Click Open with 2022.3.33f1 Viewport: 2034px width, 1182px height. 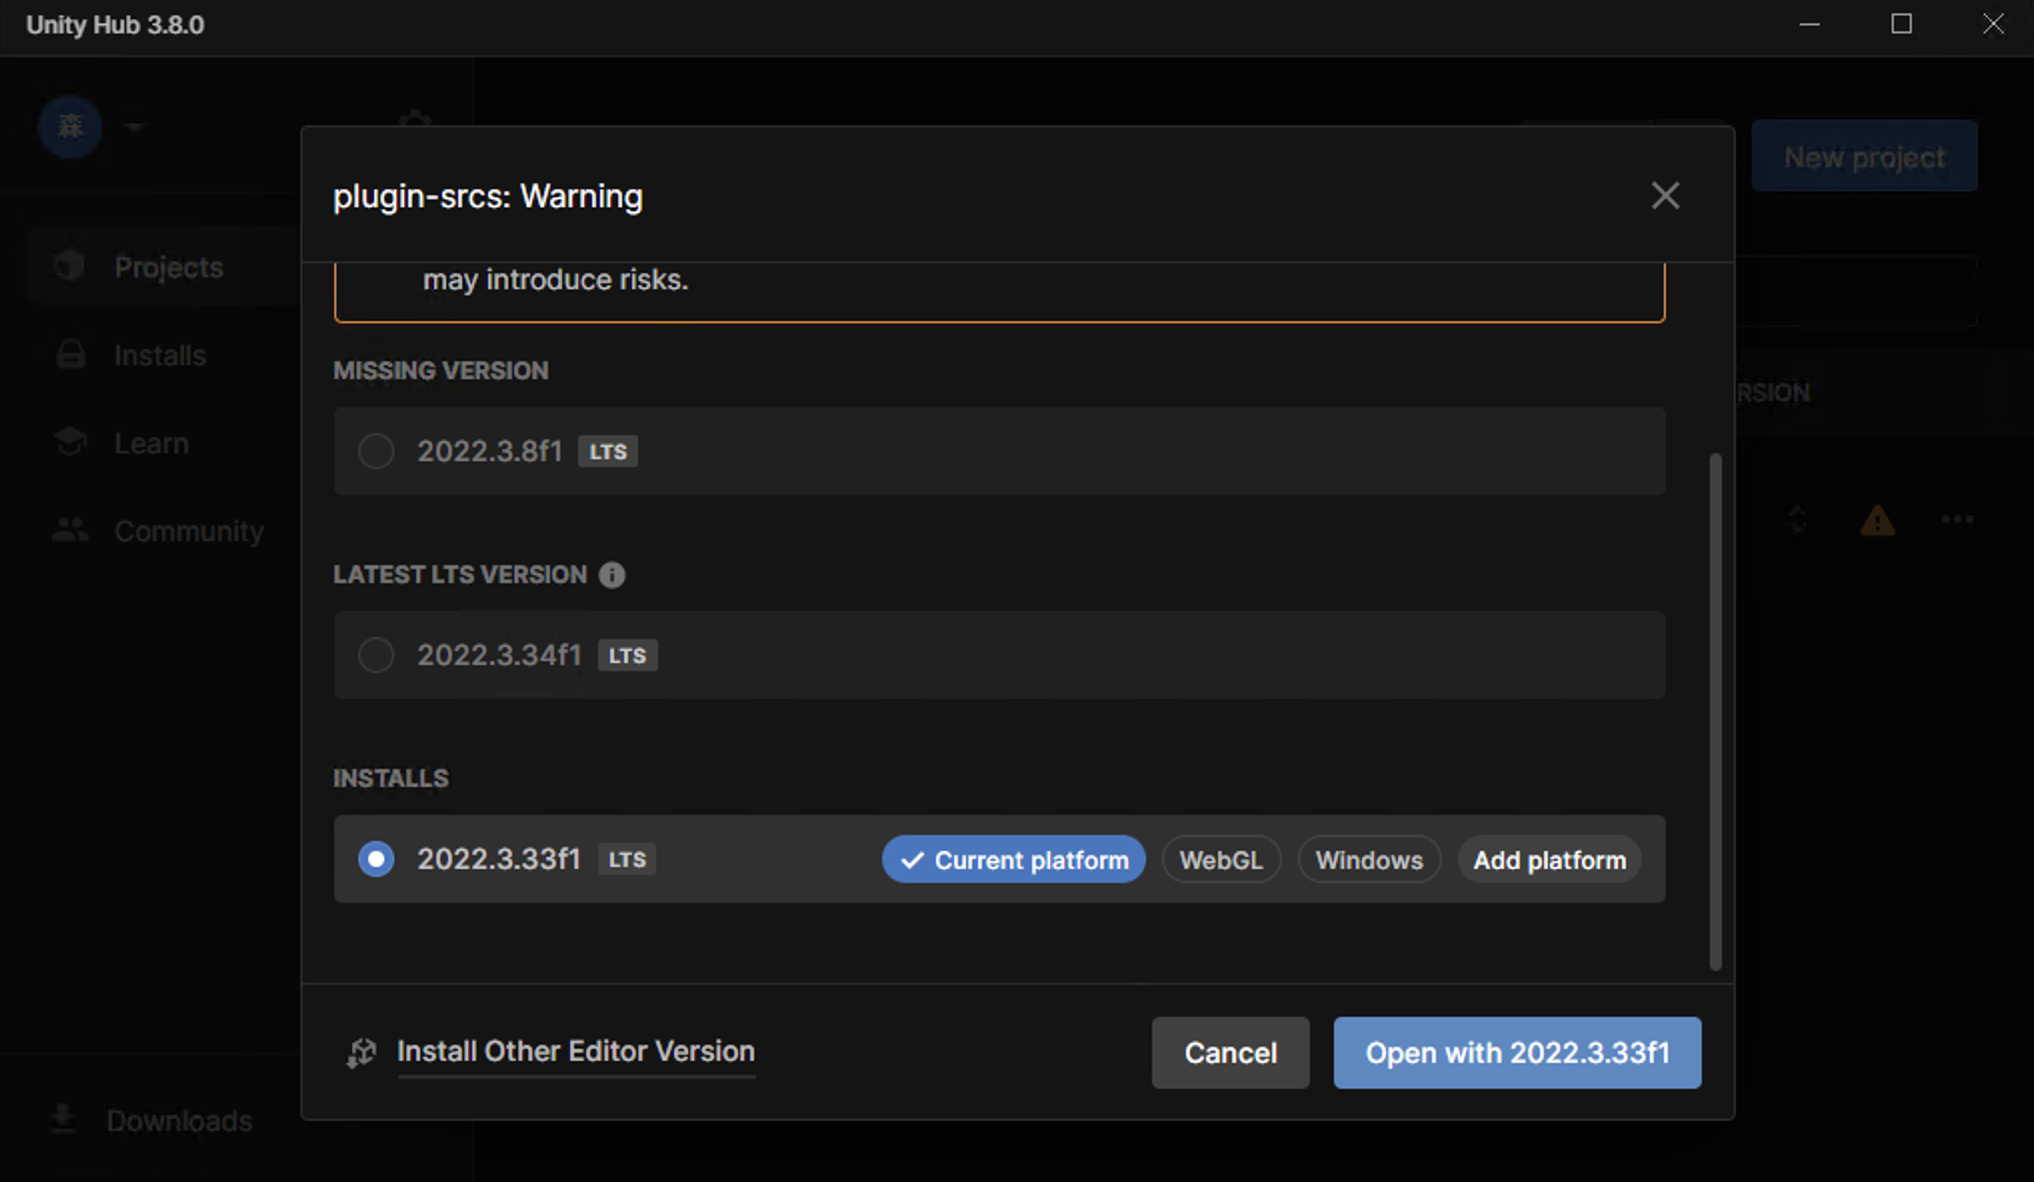pyautogui.click(x=1516, y=1052)
